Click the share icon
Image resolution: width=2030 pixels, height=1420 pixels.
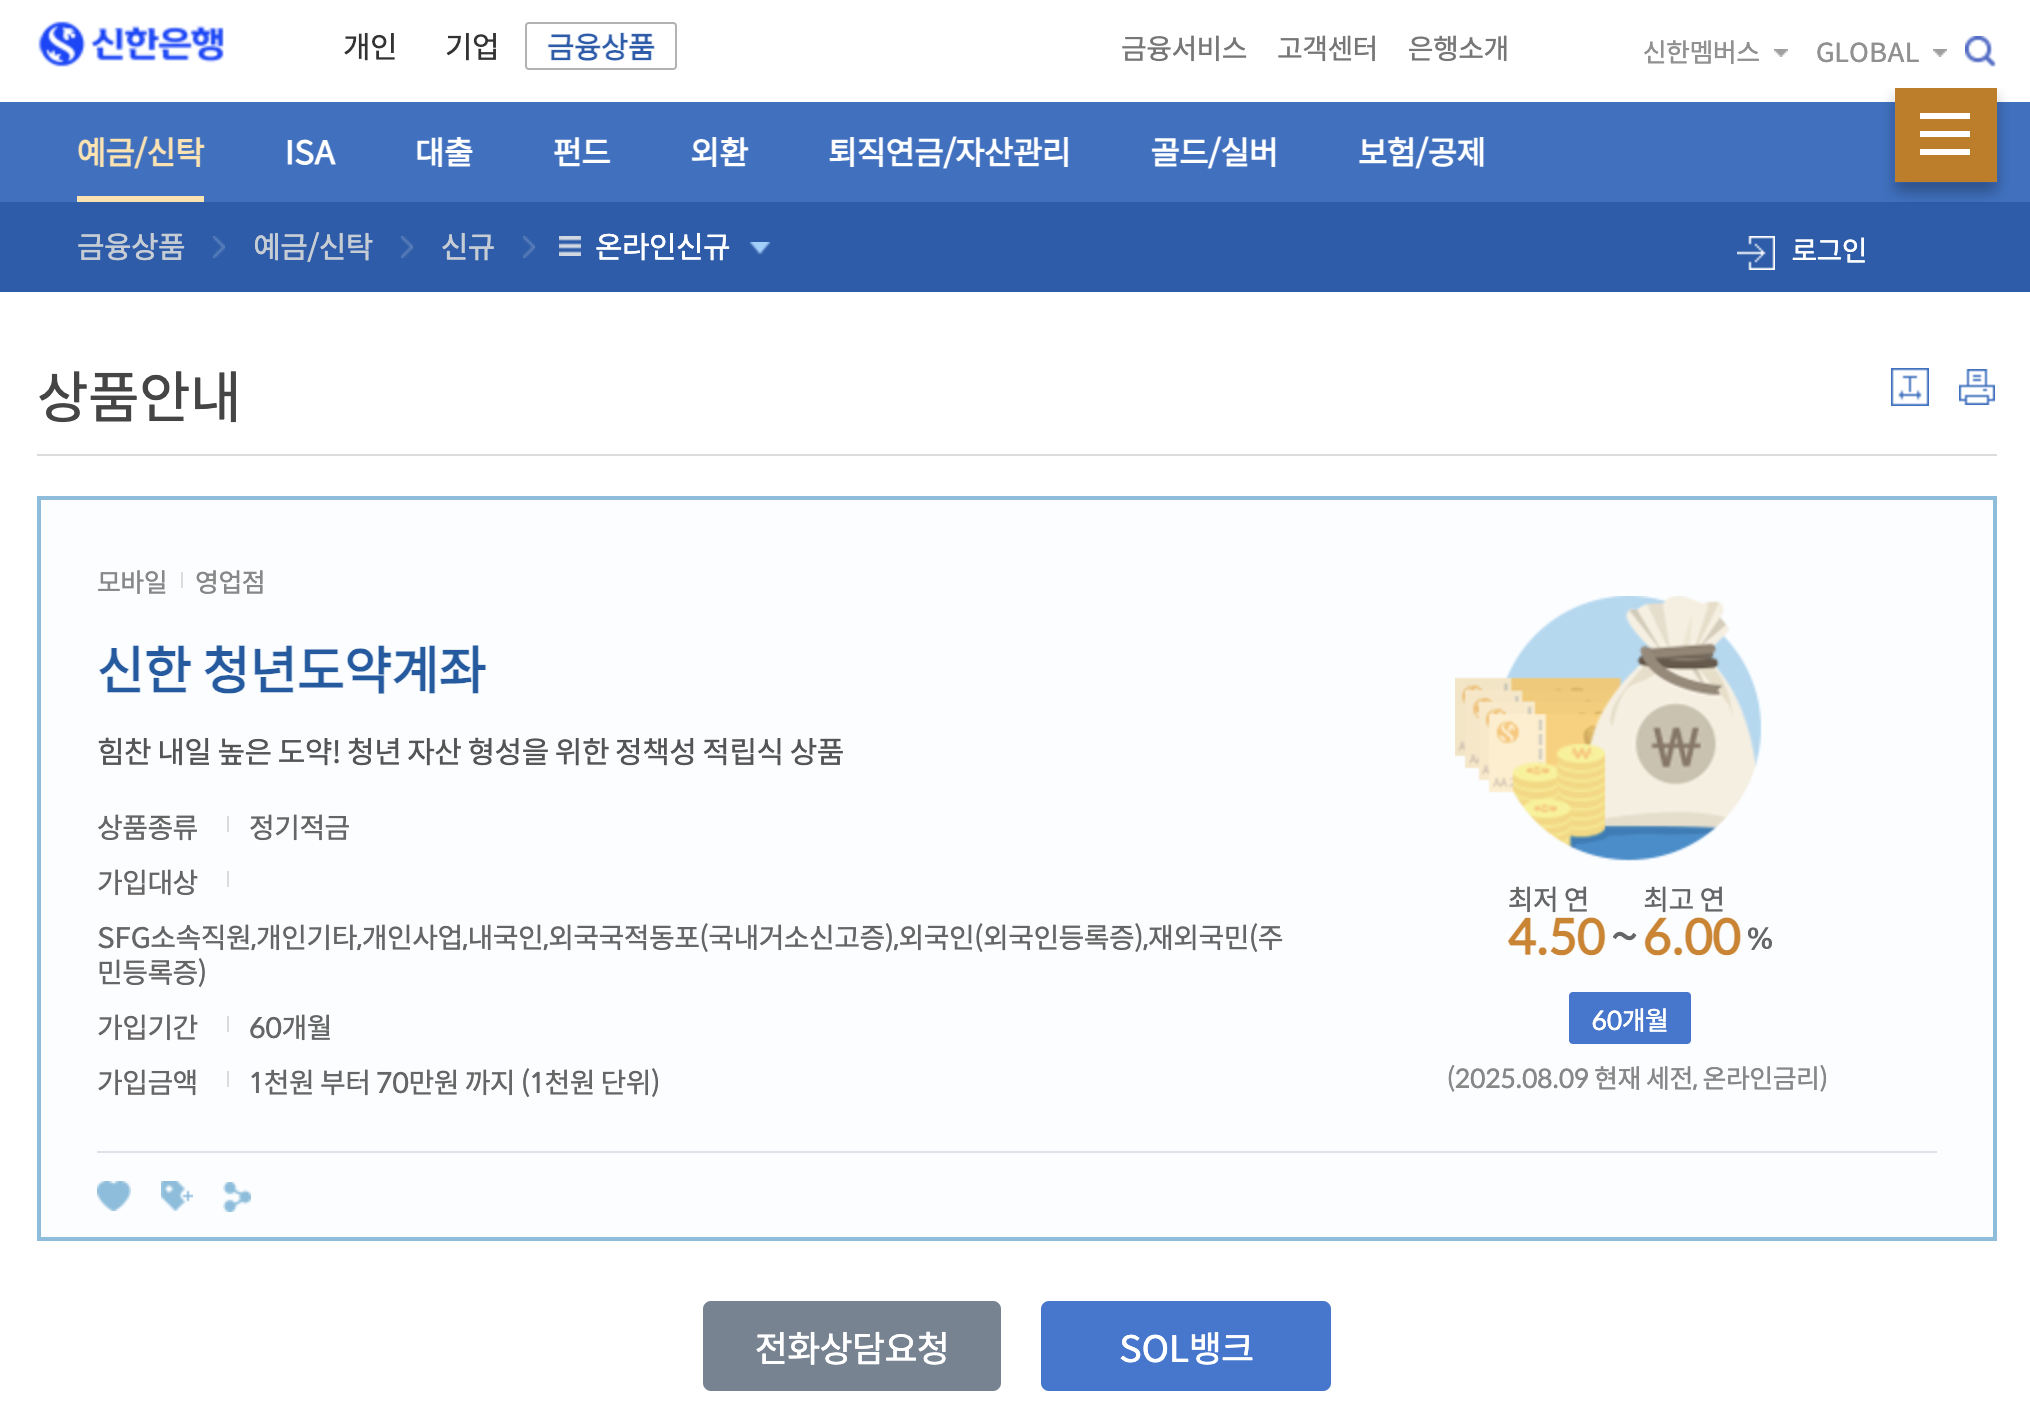(237, 1196)
